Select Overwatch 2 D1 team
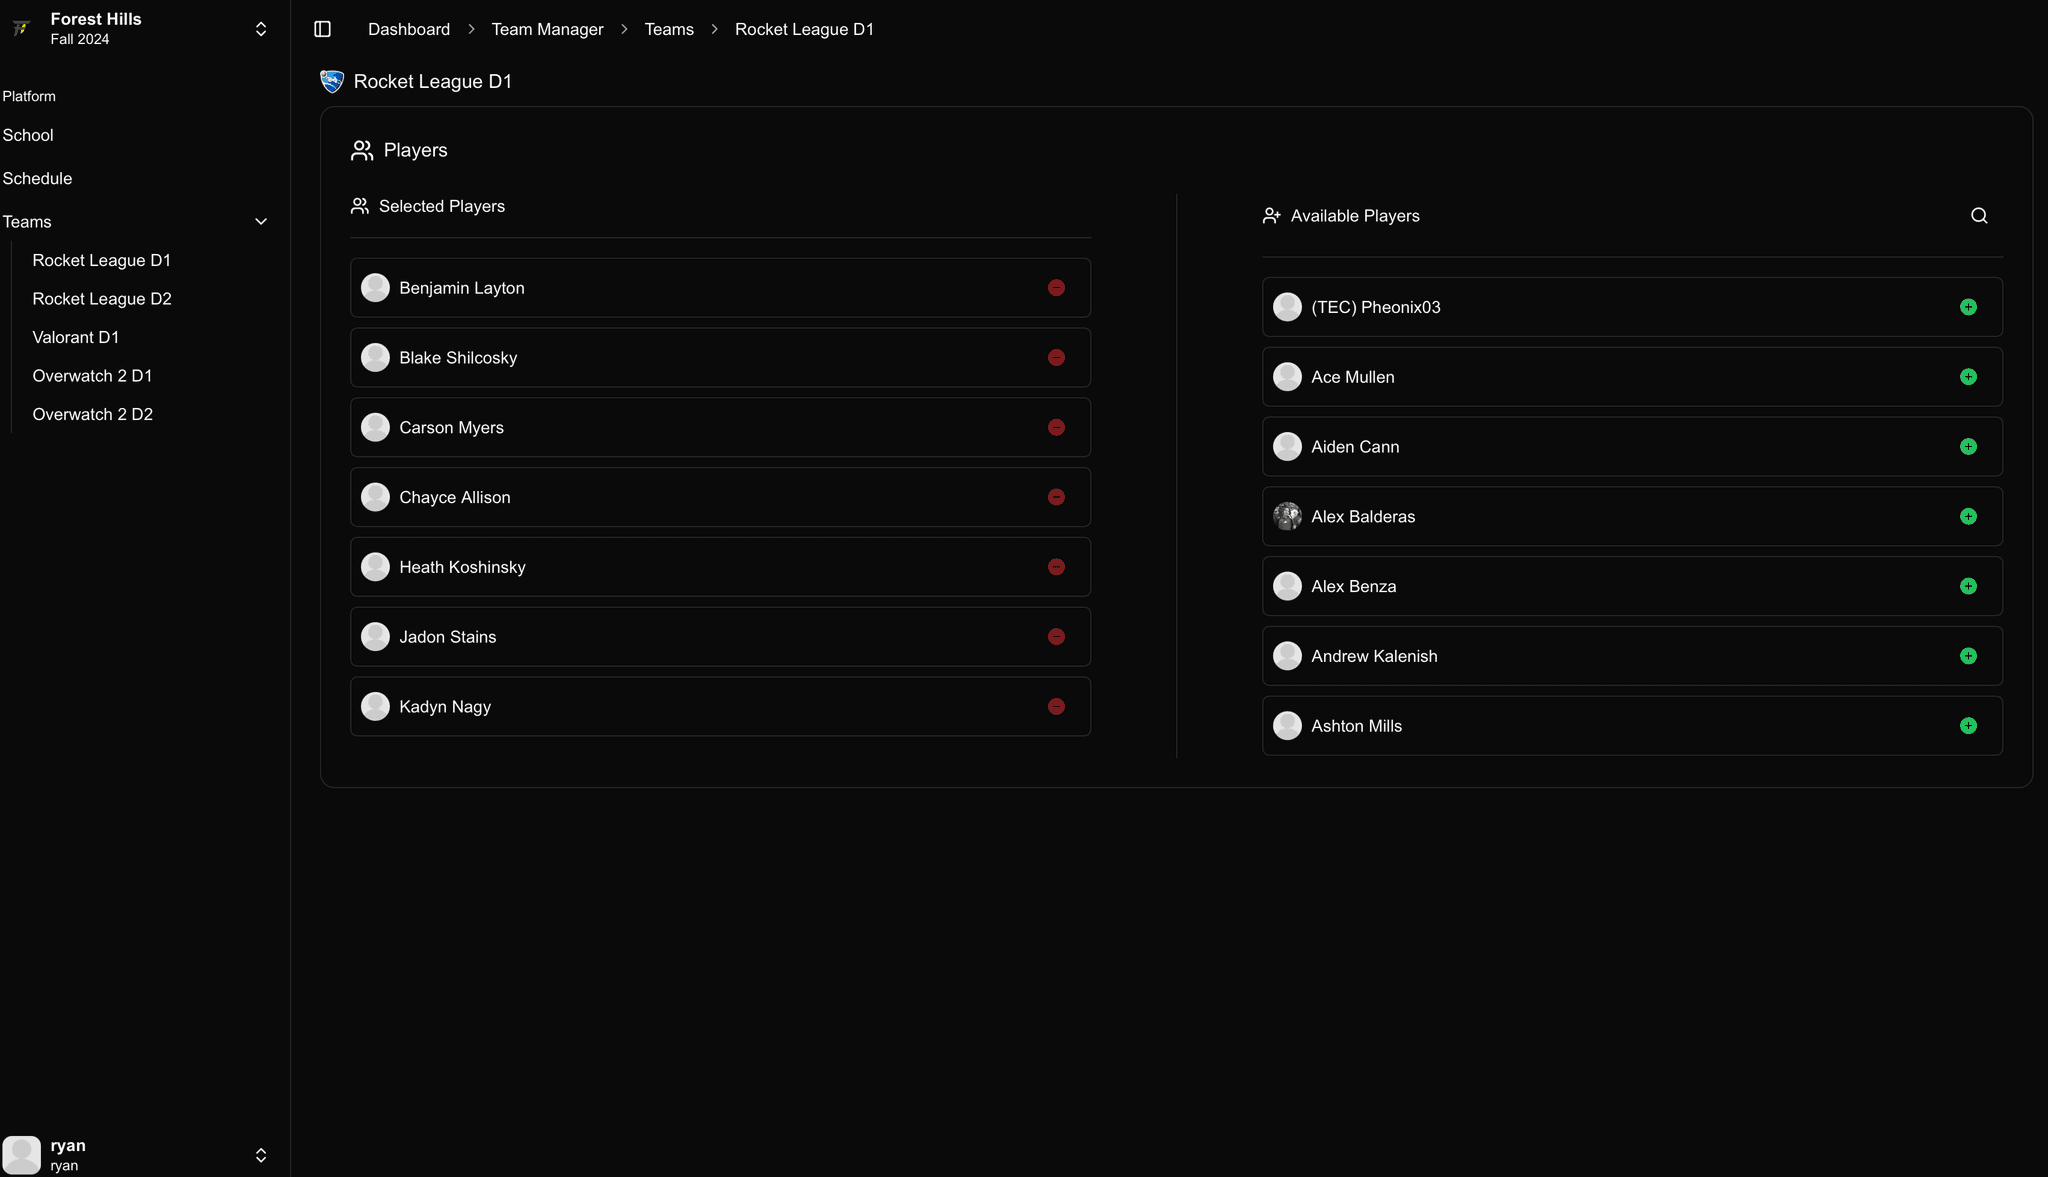The height and width of the screenshot is (1177, 2048). coord(92,376)
